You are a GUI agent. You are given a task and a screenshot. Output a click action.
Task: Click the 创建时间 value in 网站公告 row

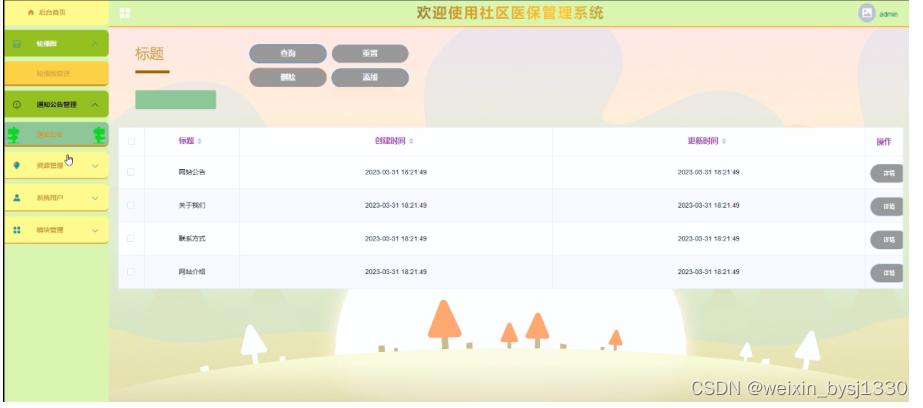[x=396, y=173]
